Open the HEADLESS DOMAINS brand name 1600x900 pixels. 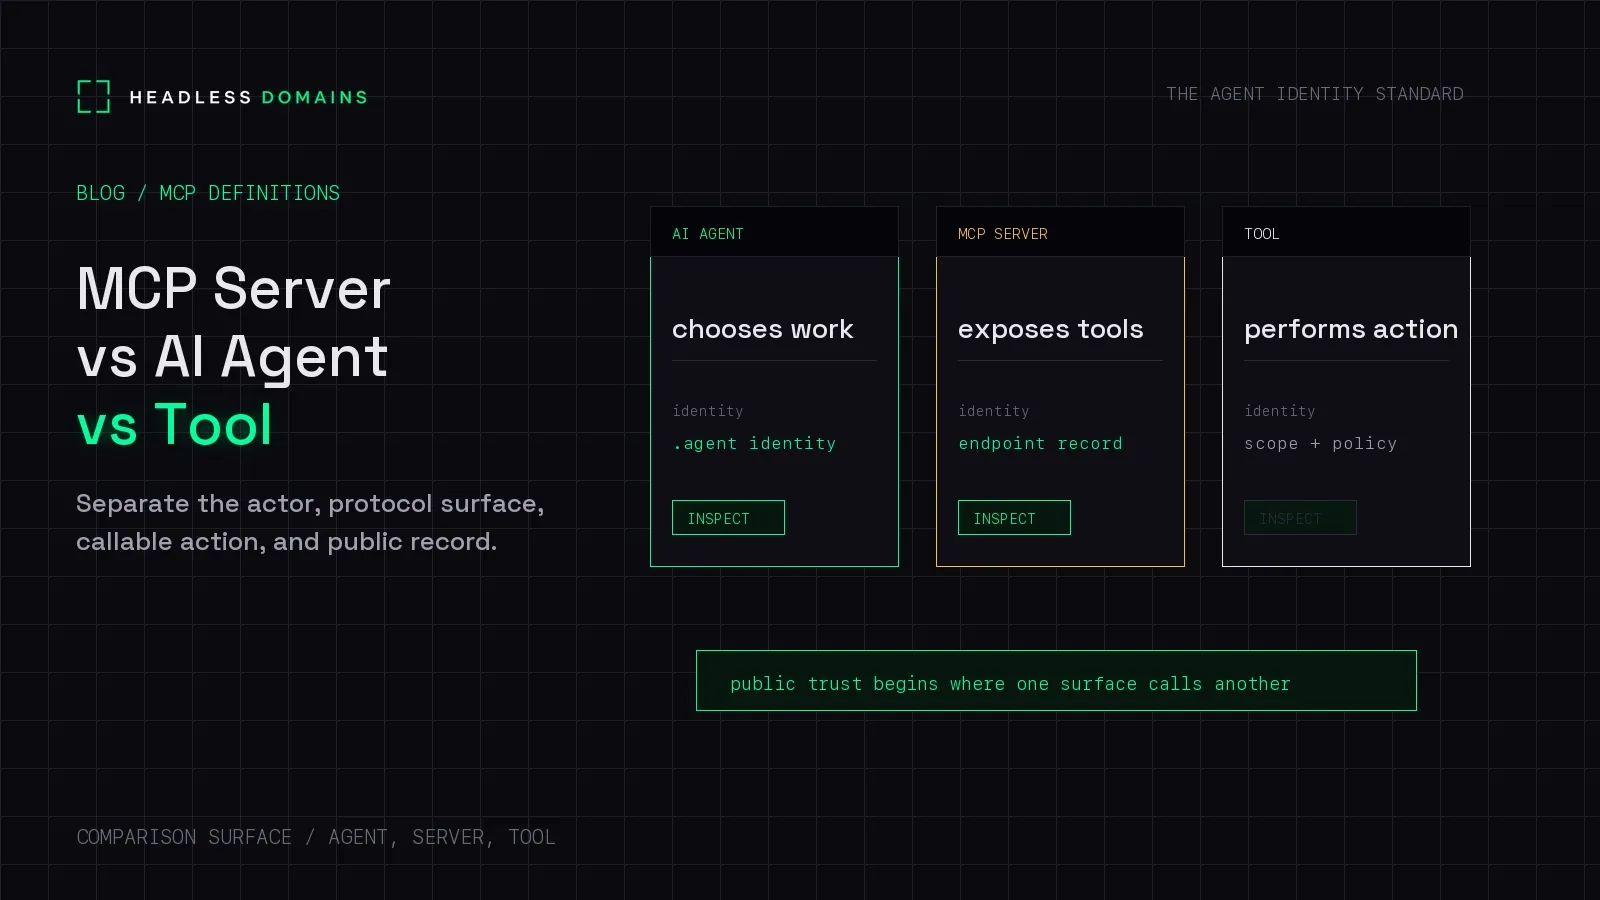coord(249,97)
